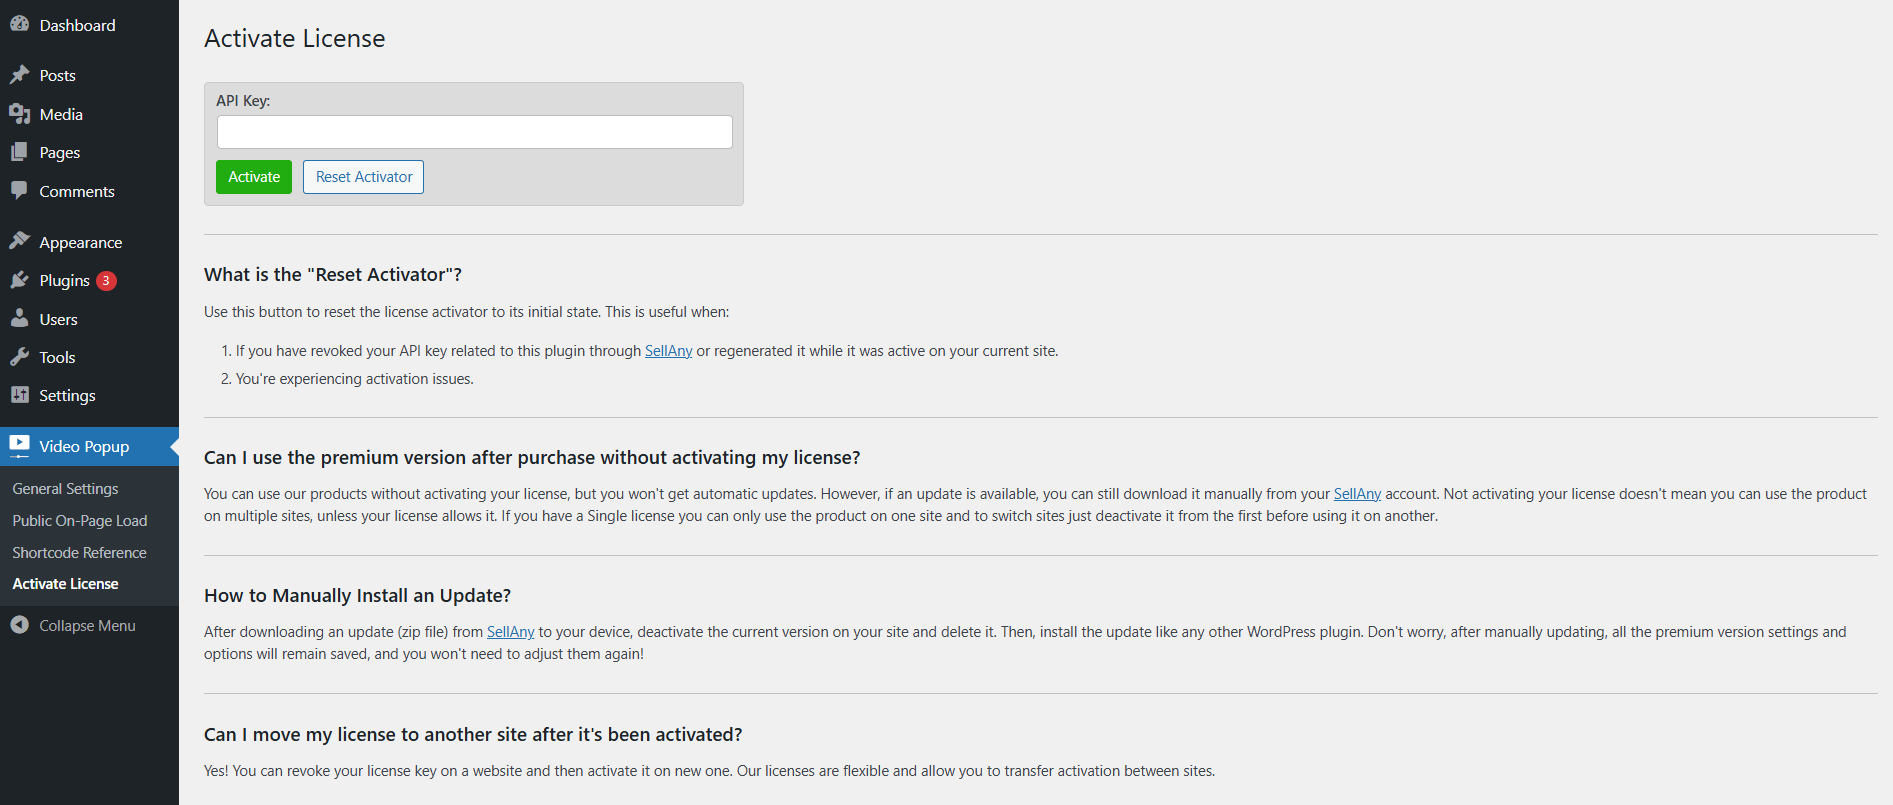This screenshot has width=1893, height=805.
Task: Click the Pages stacked-sheets icon
Action: point(19,152)
